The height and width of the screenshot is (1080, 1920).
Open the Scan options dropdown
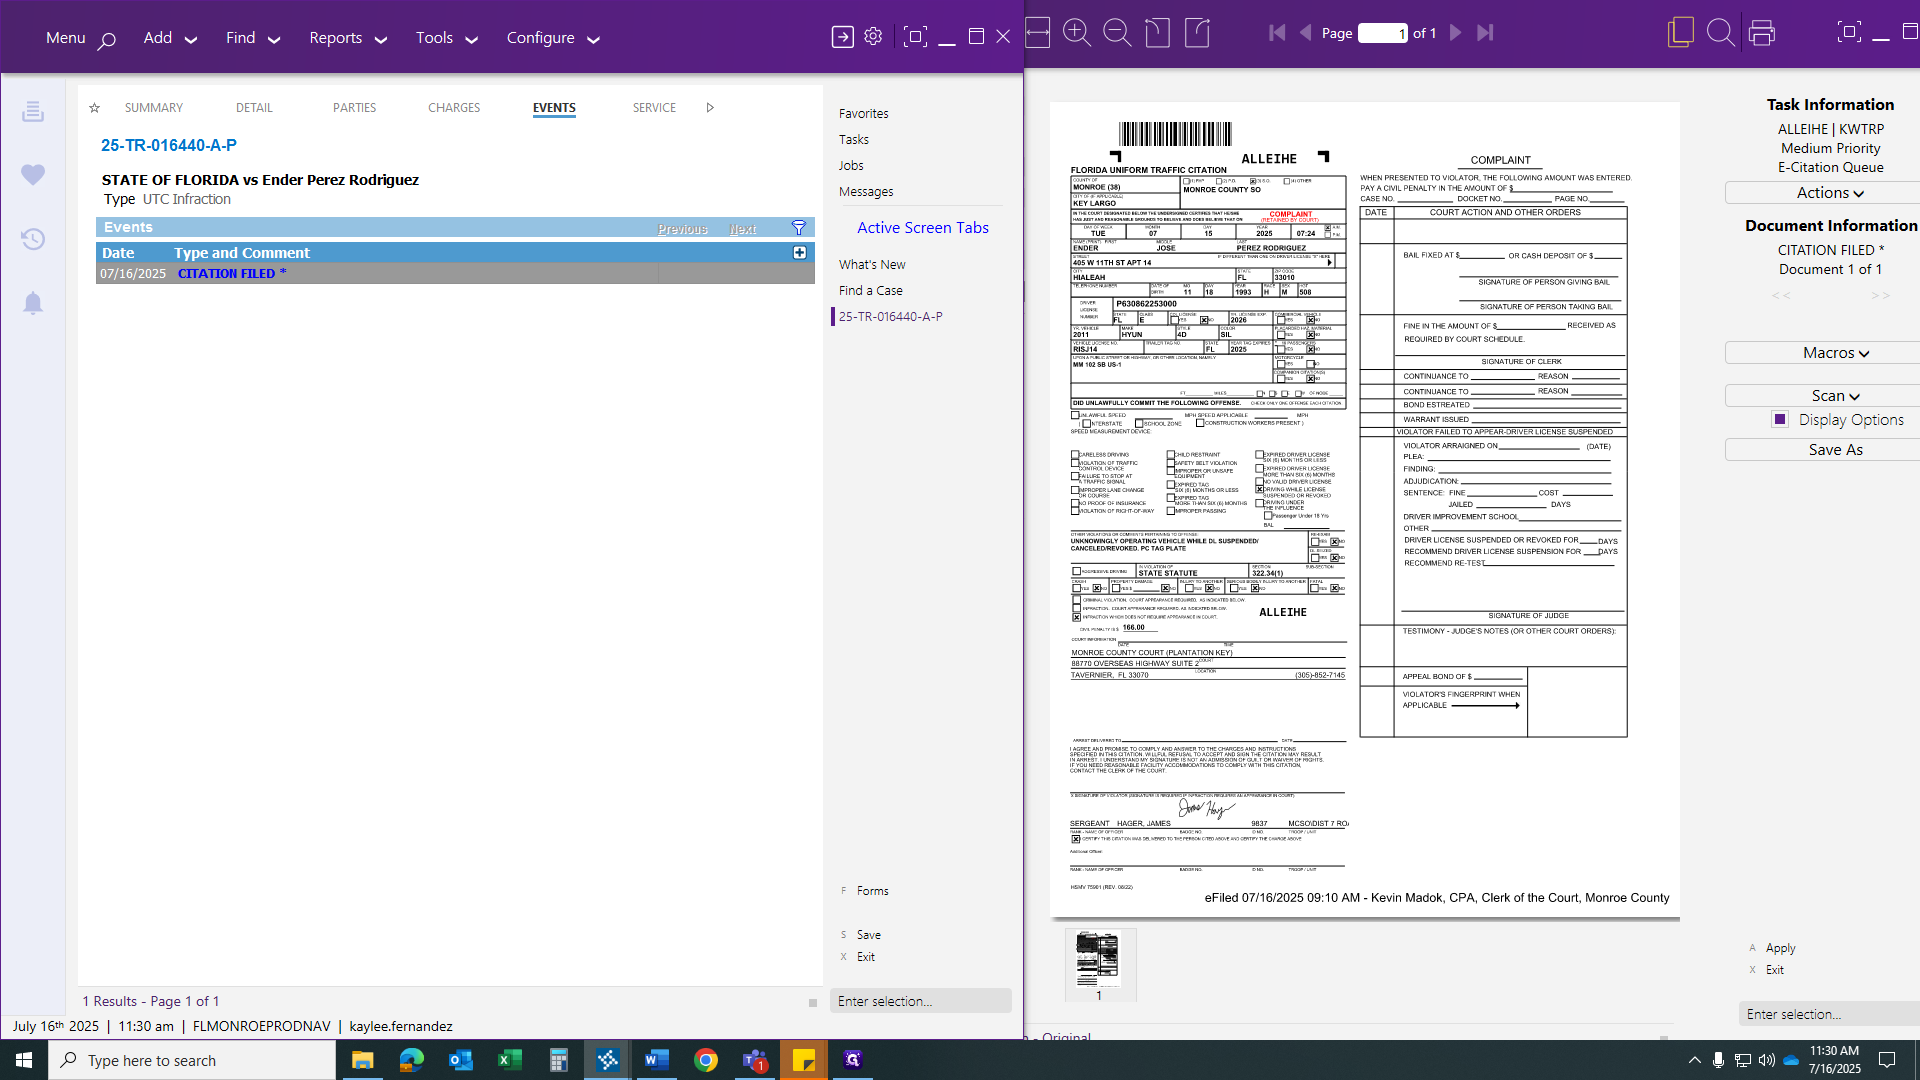1835,395
